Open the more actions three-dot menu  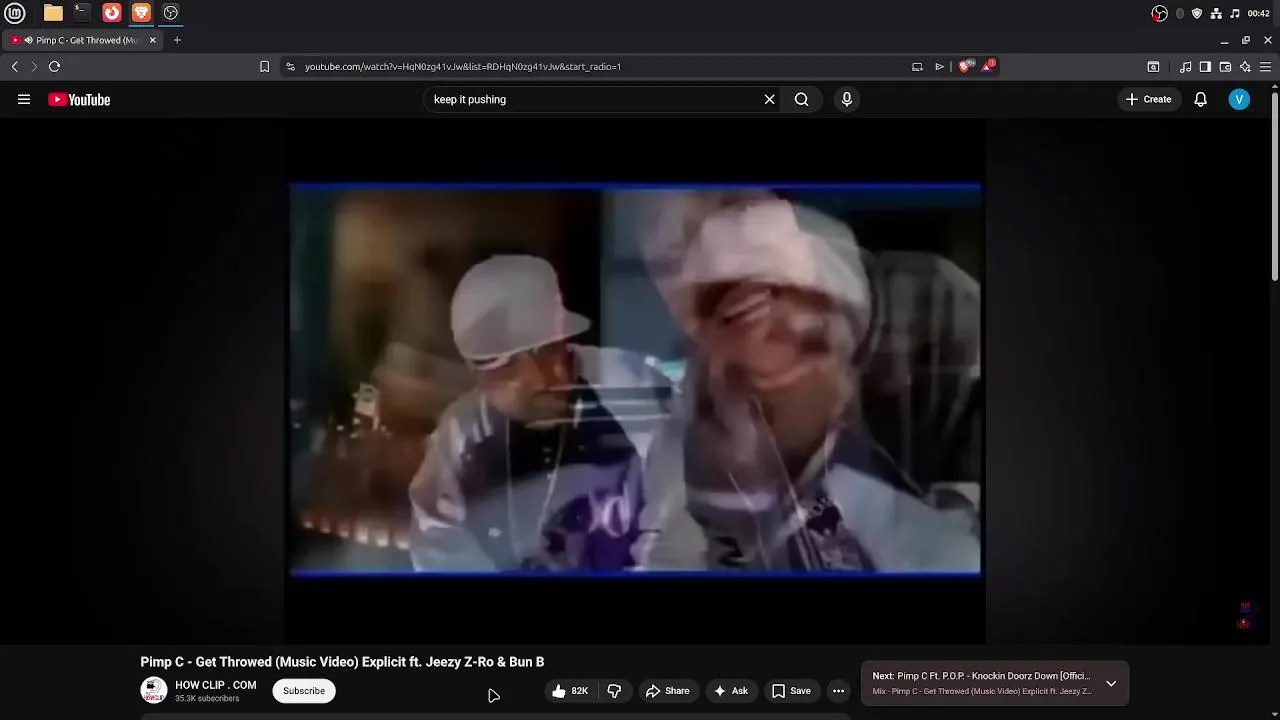point(839,691)
